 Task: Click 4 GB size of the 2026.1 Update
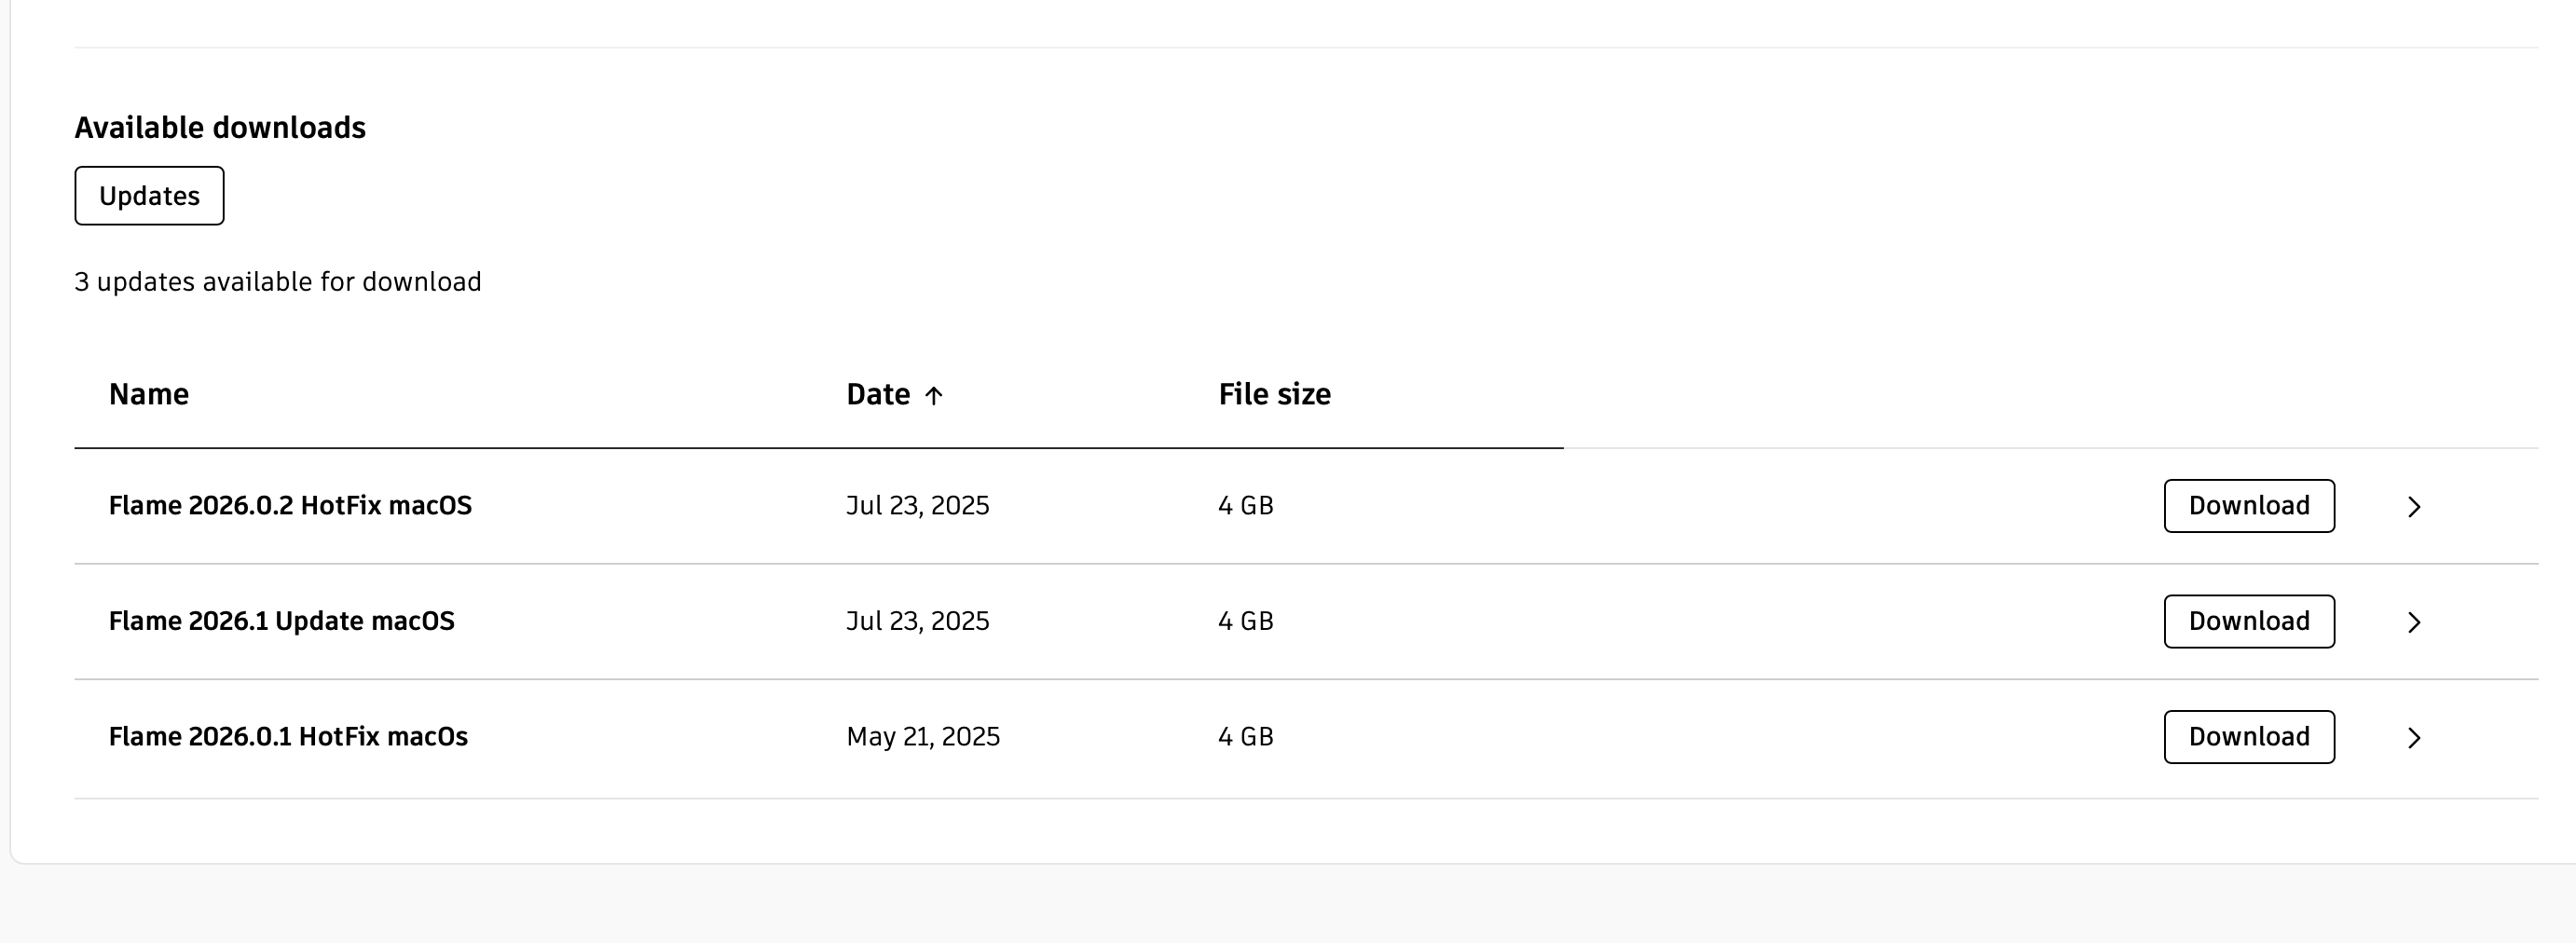(x=1245, y=621)
